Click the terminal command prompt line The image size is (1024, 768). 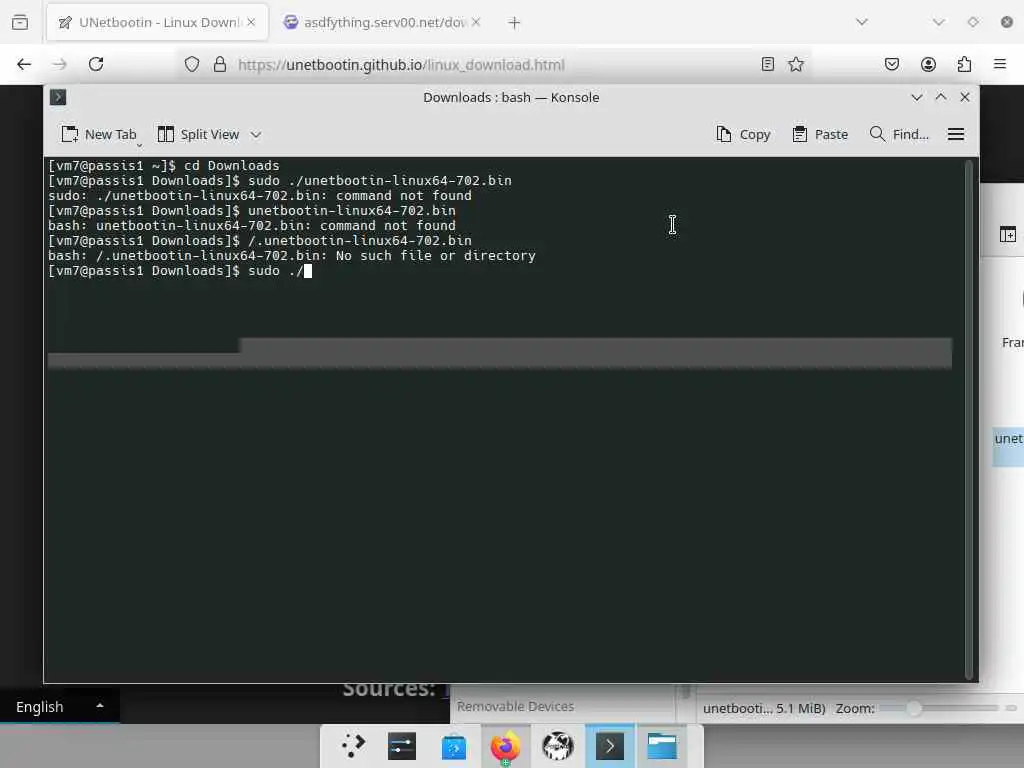[x=180, y=271]
